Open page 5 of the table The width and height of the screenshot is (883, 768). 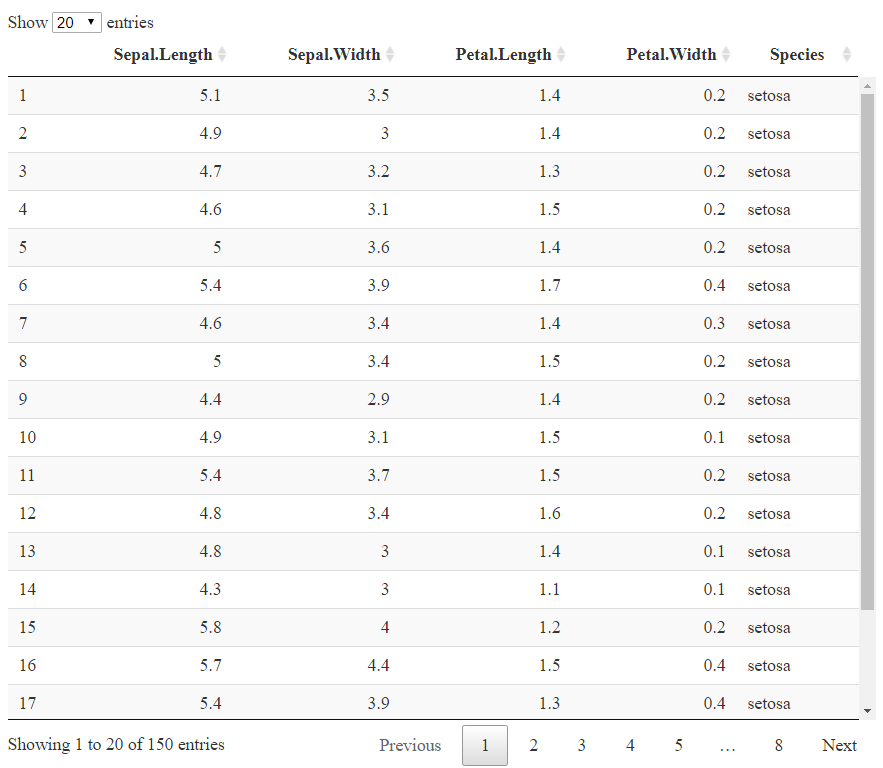(x=679, y=745)
